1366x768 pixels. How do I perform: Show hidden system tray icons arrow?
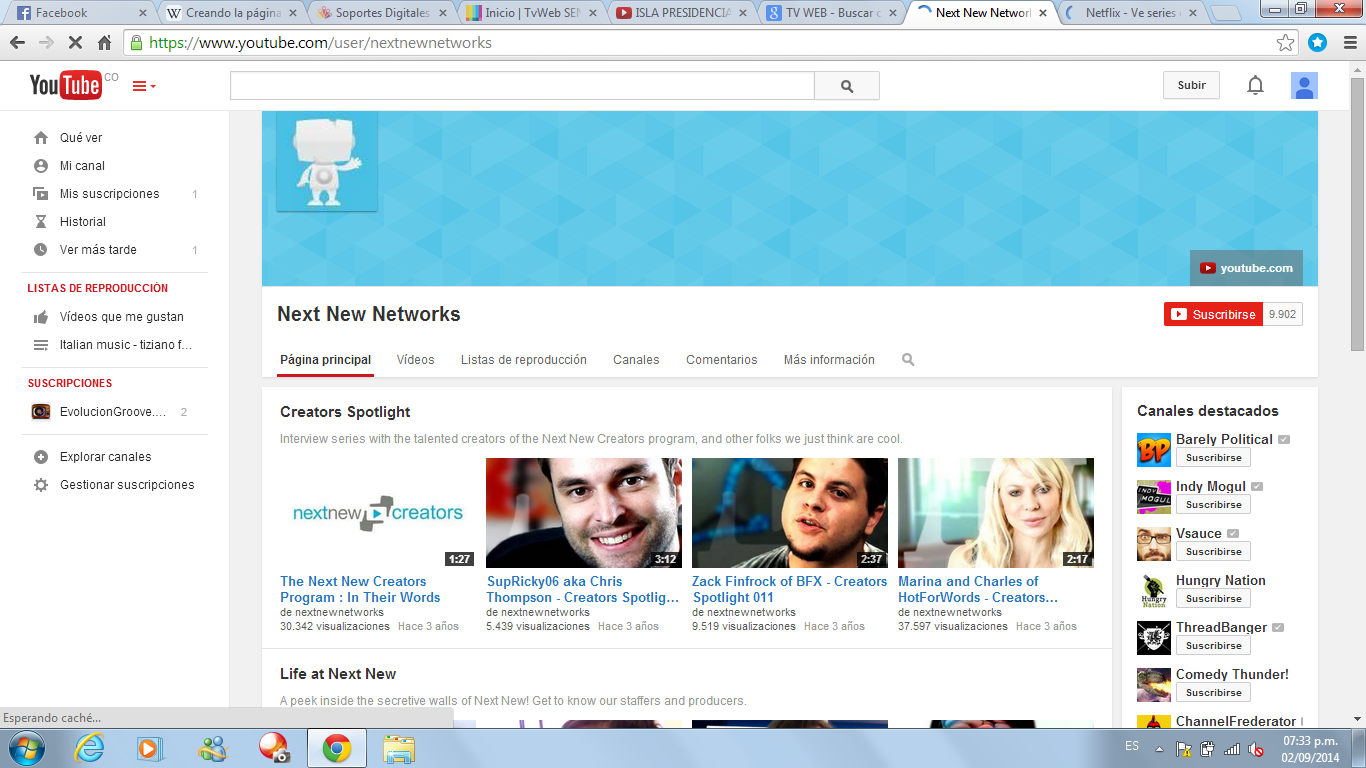(1159, 748)
